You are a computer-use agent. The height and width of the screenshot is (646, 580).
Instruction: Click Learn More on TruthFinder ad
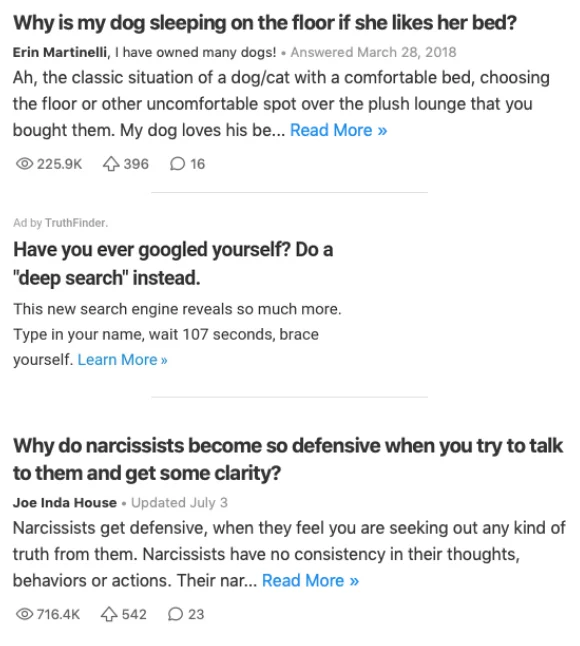pos(122,360)
